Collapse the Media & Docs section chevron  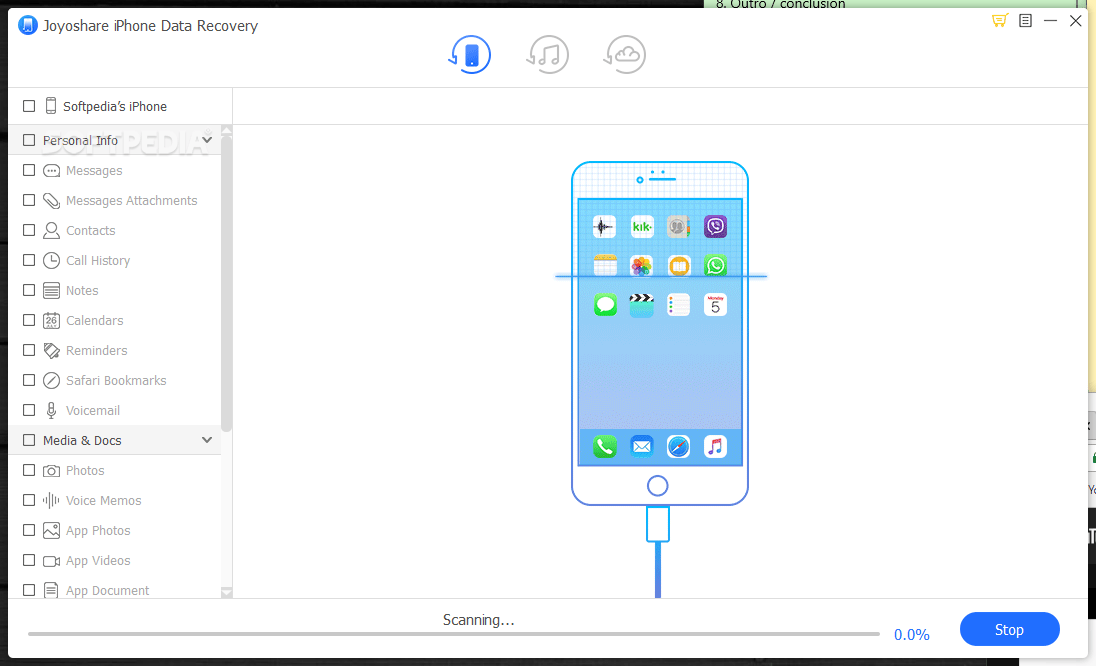(x=207, y=440)
